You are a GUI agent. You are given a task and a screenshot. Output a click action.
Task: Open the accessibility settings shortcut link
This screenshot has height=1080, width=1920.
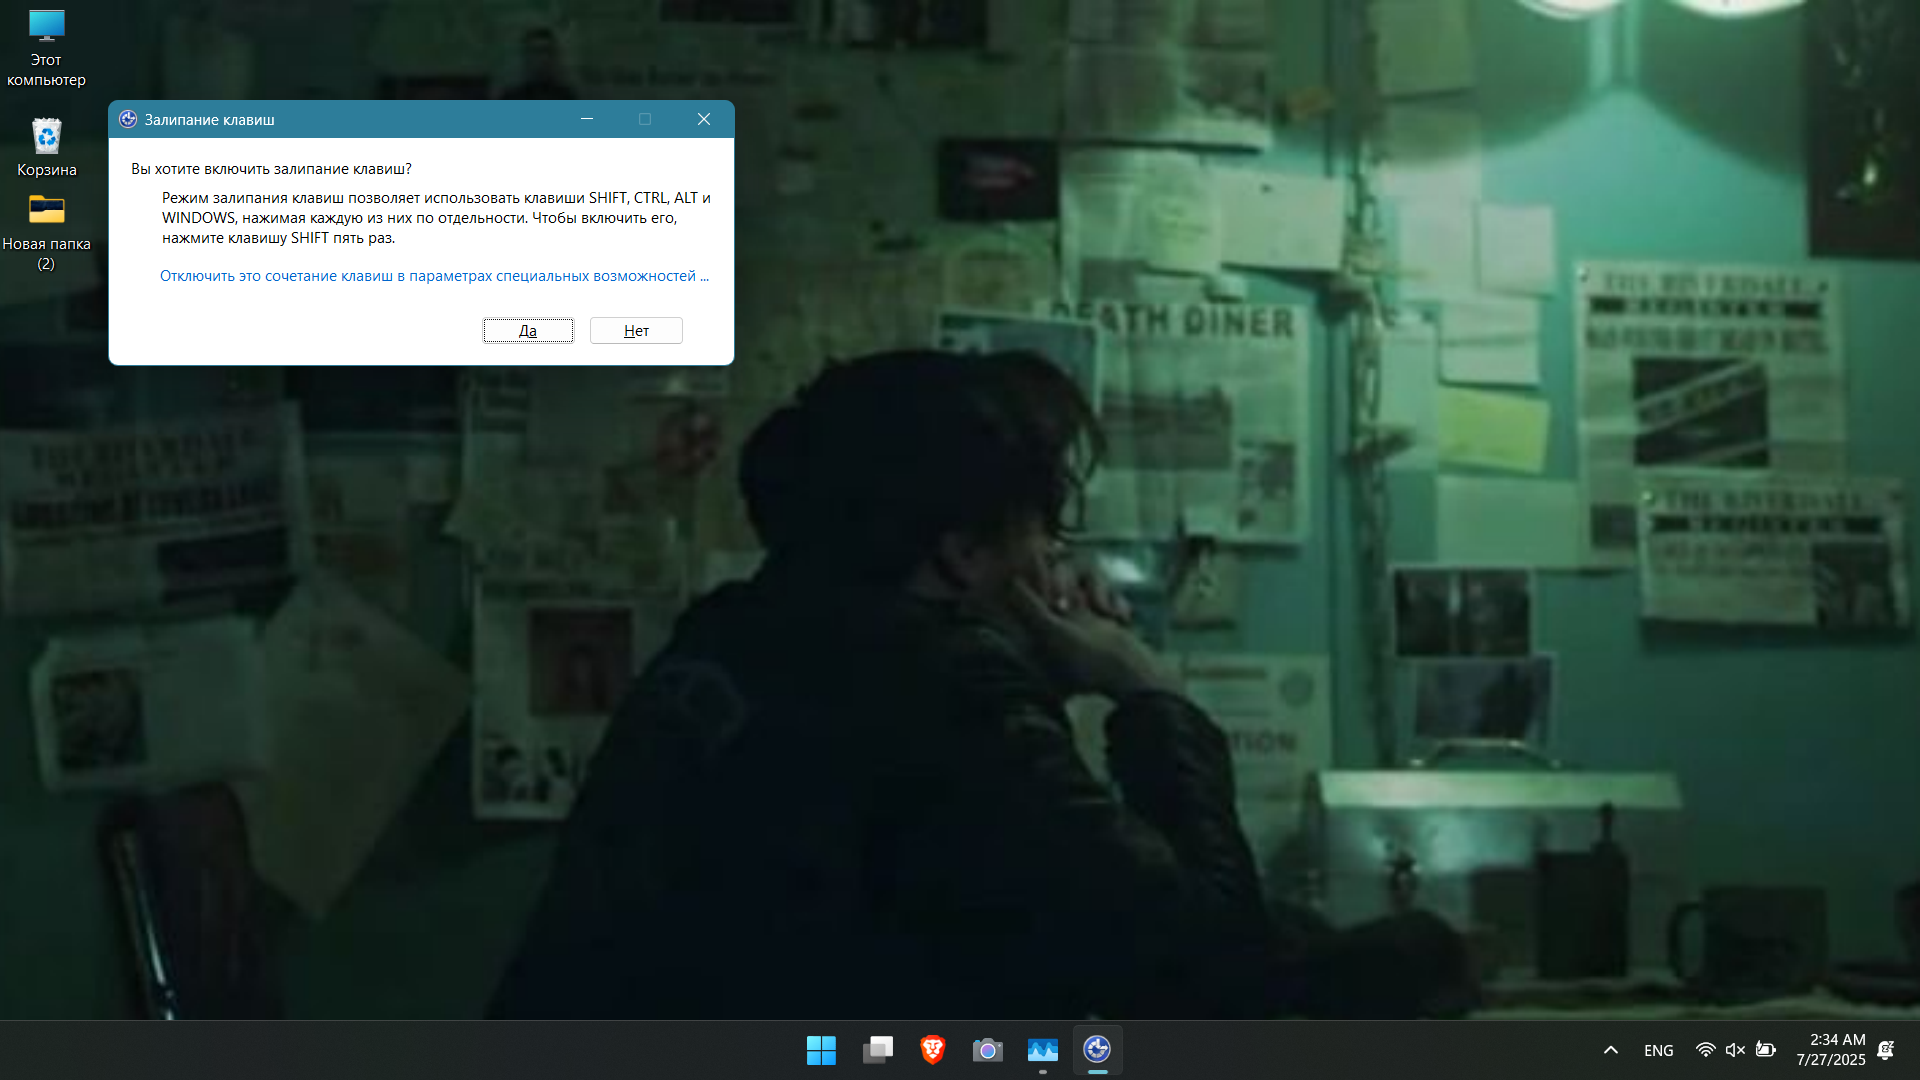click(x=434, y=276)
